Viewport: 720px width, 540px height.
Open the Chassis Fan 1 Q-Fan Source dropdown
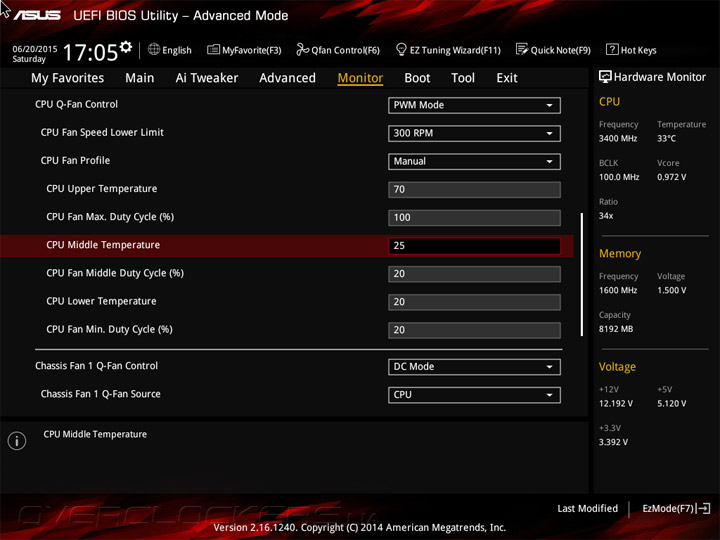tap(474, 395)
